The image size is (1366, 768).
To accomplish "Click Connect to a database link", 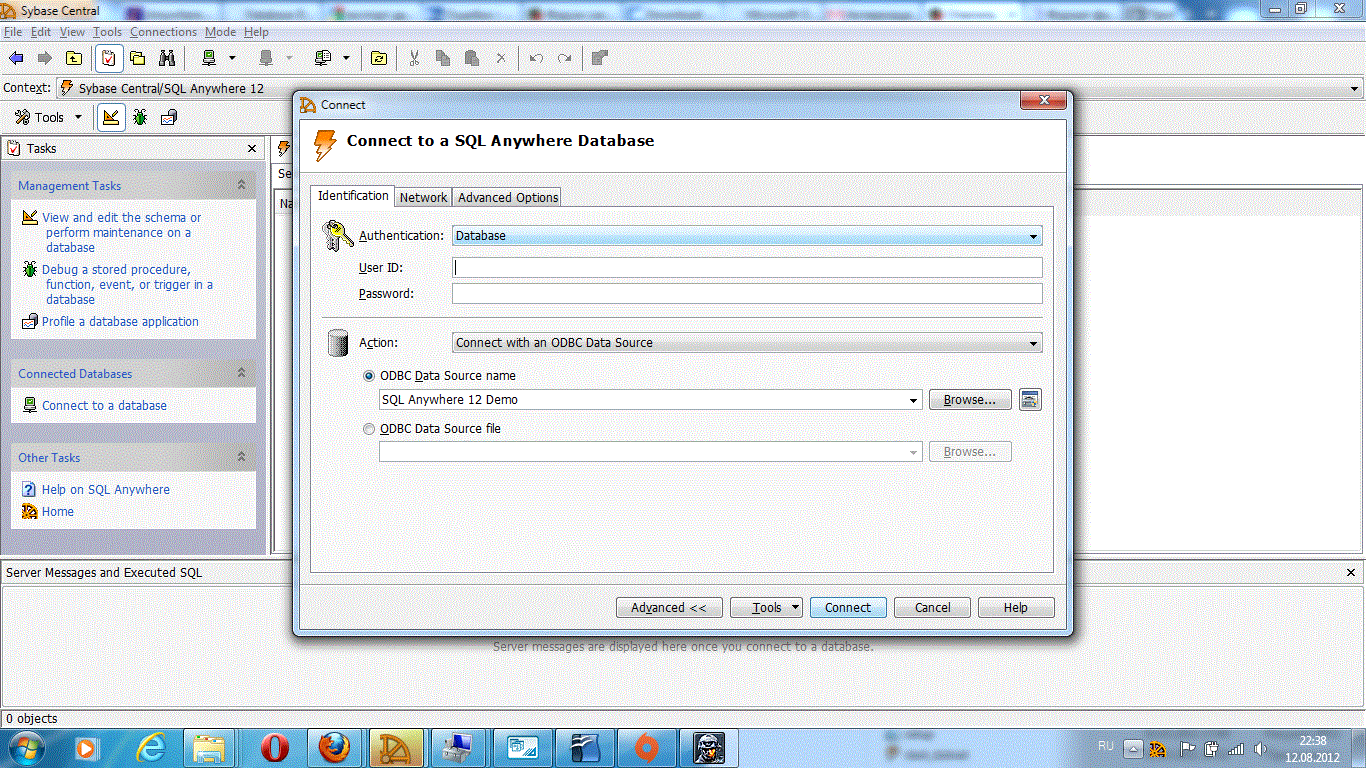I will tap(104, 406).
